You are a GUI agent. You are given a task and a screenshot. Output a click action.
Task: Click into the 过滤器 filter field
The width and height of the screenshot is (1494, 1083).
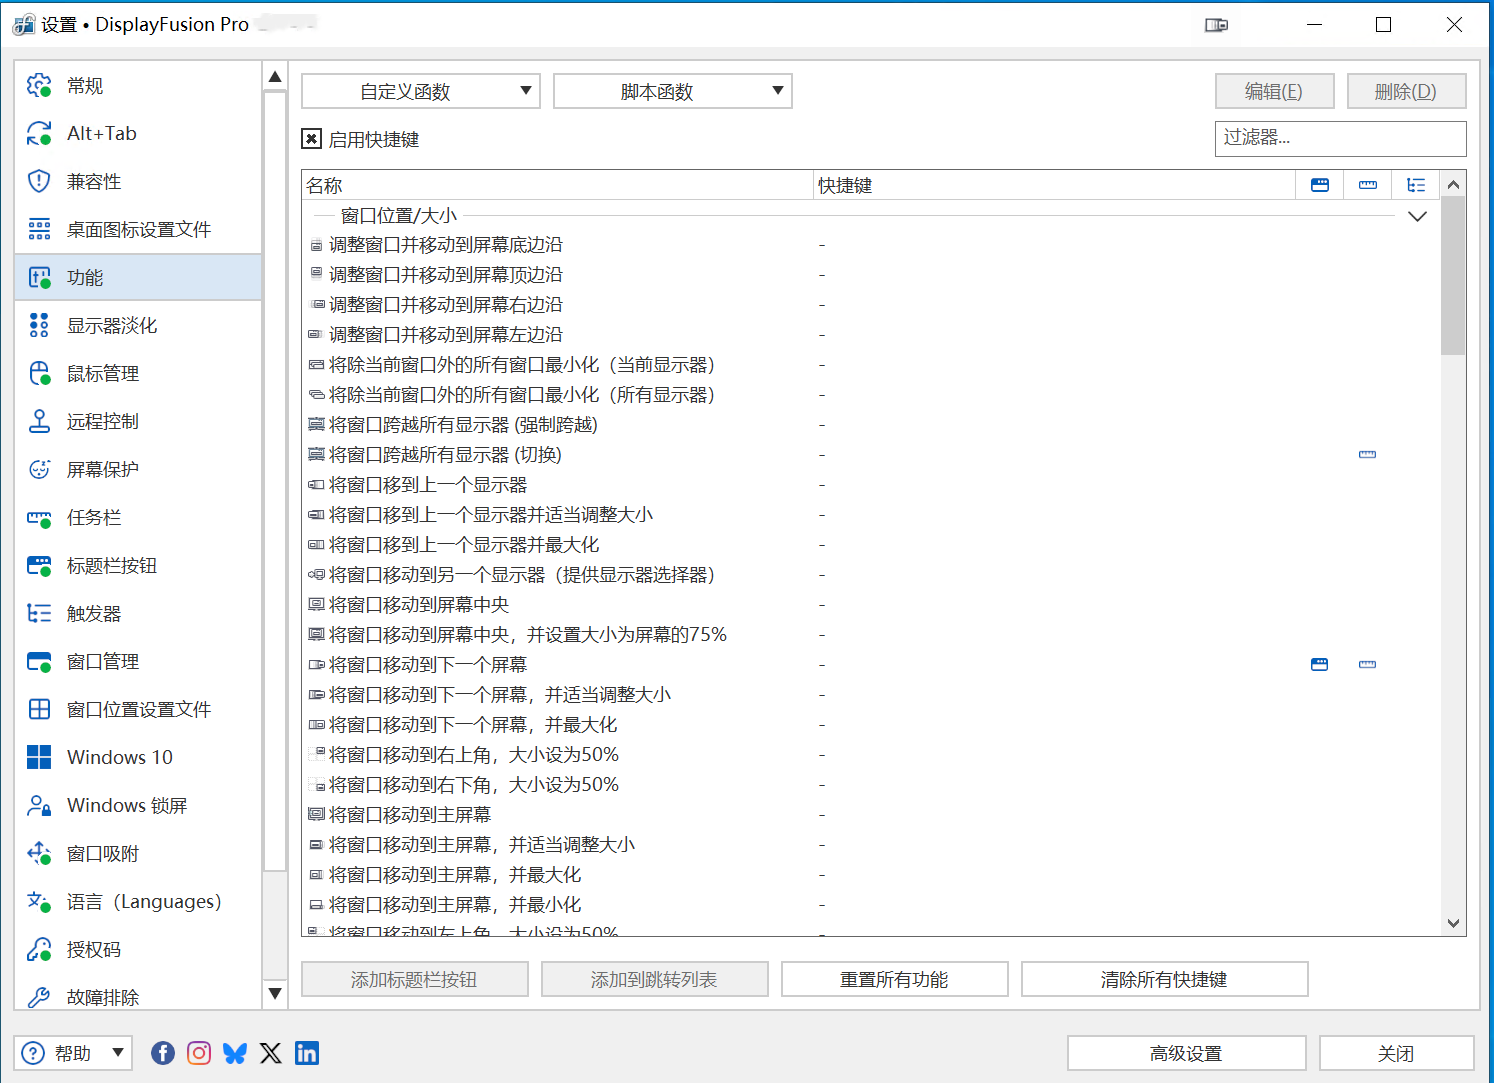pyautogui.click(x=1341, y=138)
